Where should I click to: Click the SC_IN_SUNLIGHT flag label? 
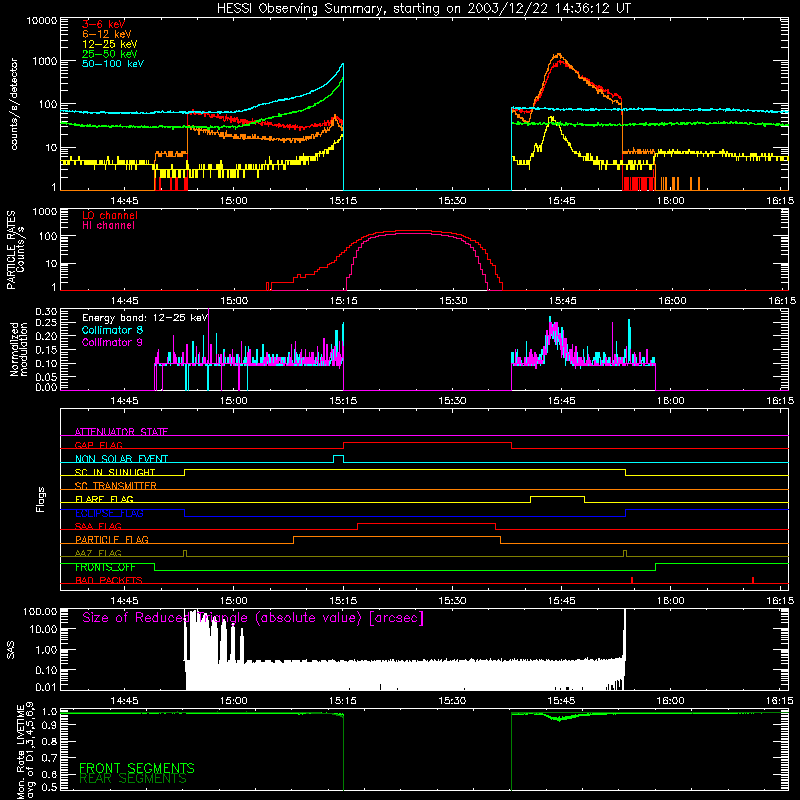115,472
